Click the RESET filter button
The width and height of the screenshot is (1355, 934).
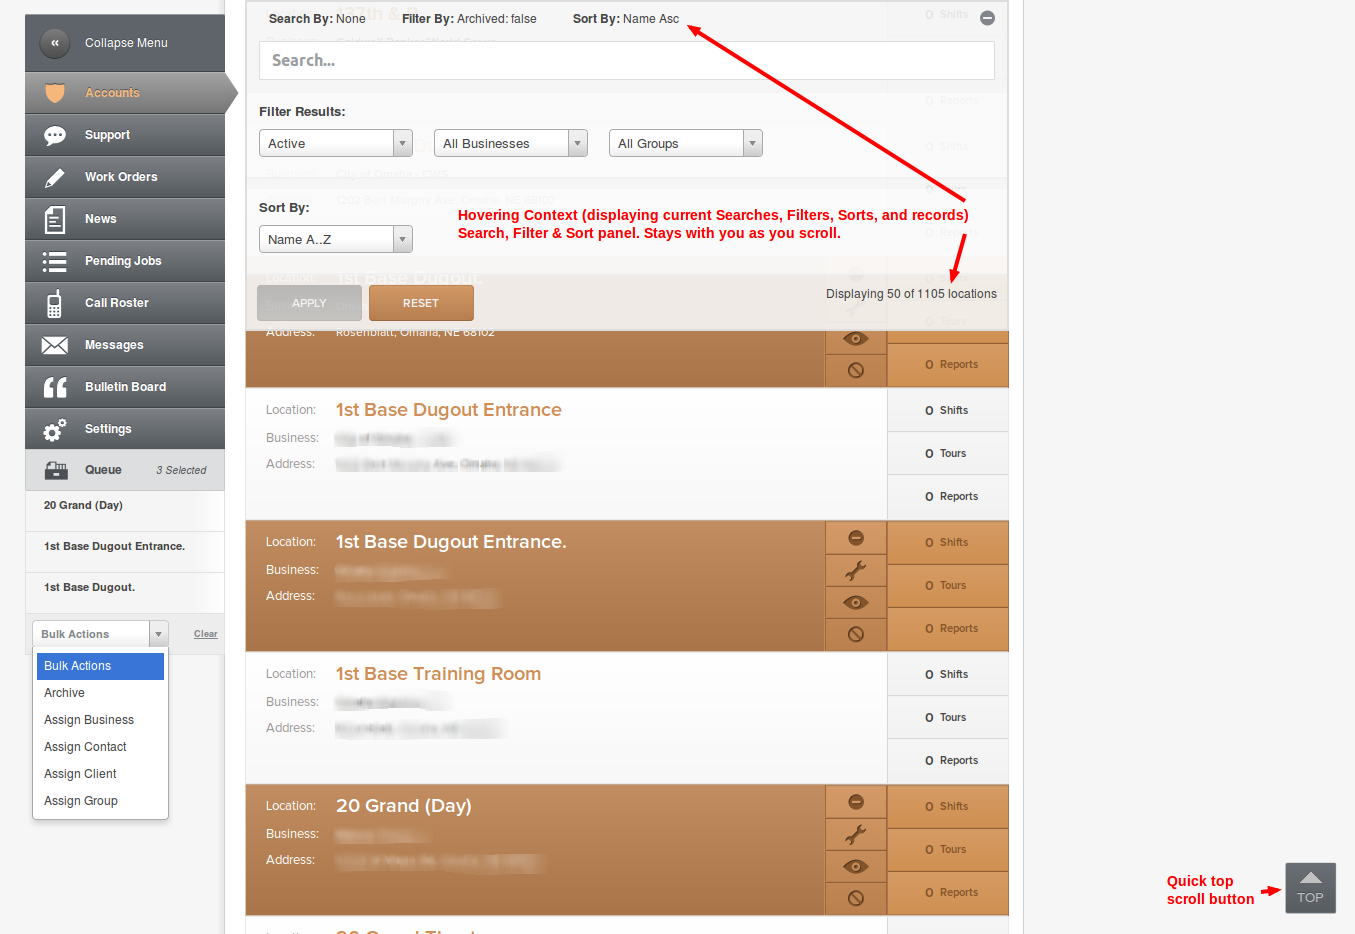[421, 303]
